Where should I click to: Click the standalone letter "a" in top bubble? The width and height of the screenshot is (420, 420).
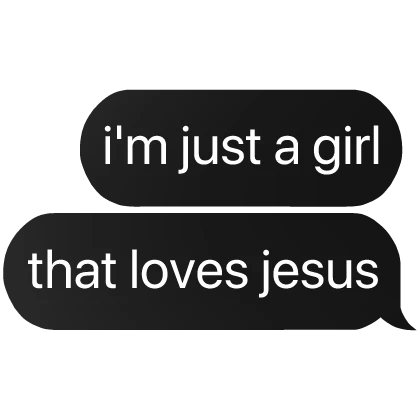[287, 151]
